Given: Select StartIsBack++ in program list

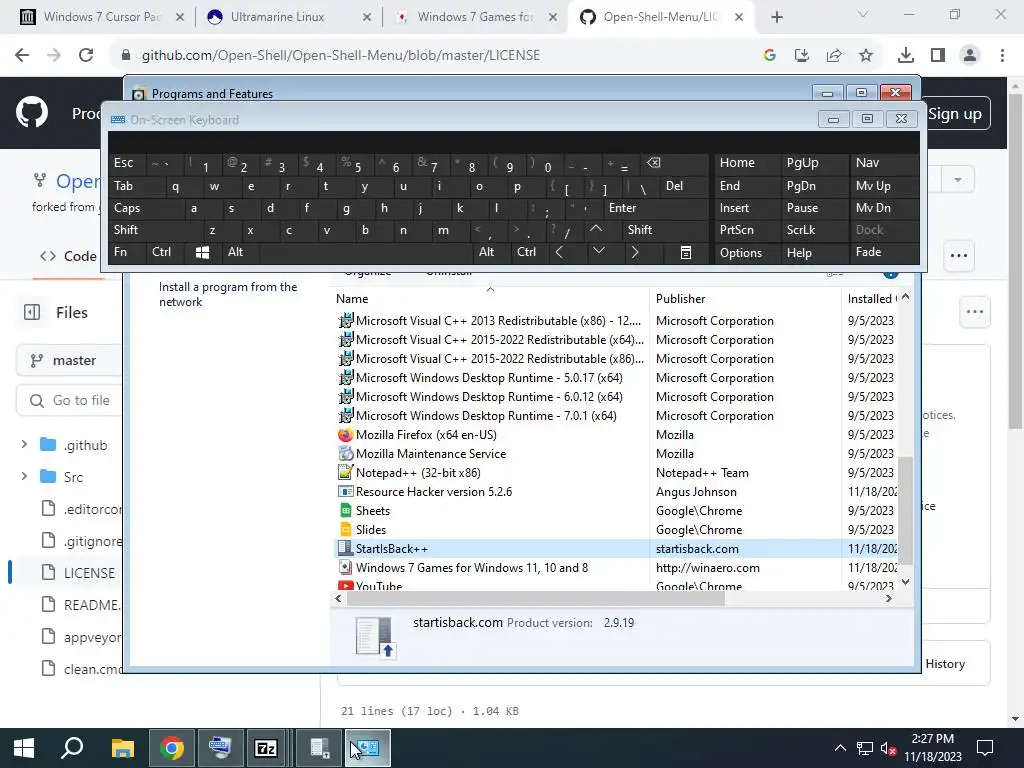Looking at the screenshot, I should [616, 549].
